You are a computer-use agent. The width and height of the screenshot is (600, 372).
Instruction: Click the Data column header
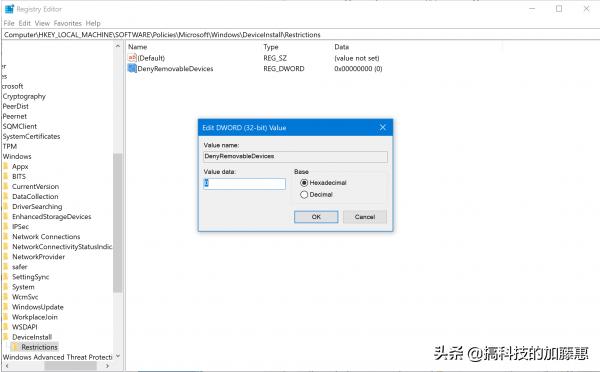(x=342, y=47)
